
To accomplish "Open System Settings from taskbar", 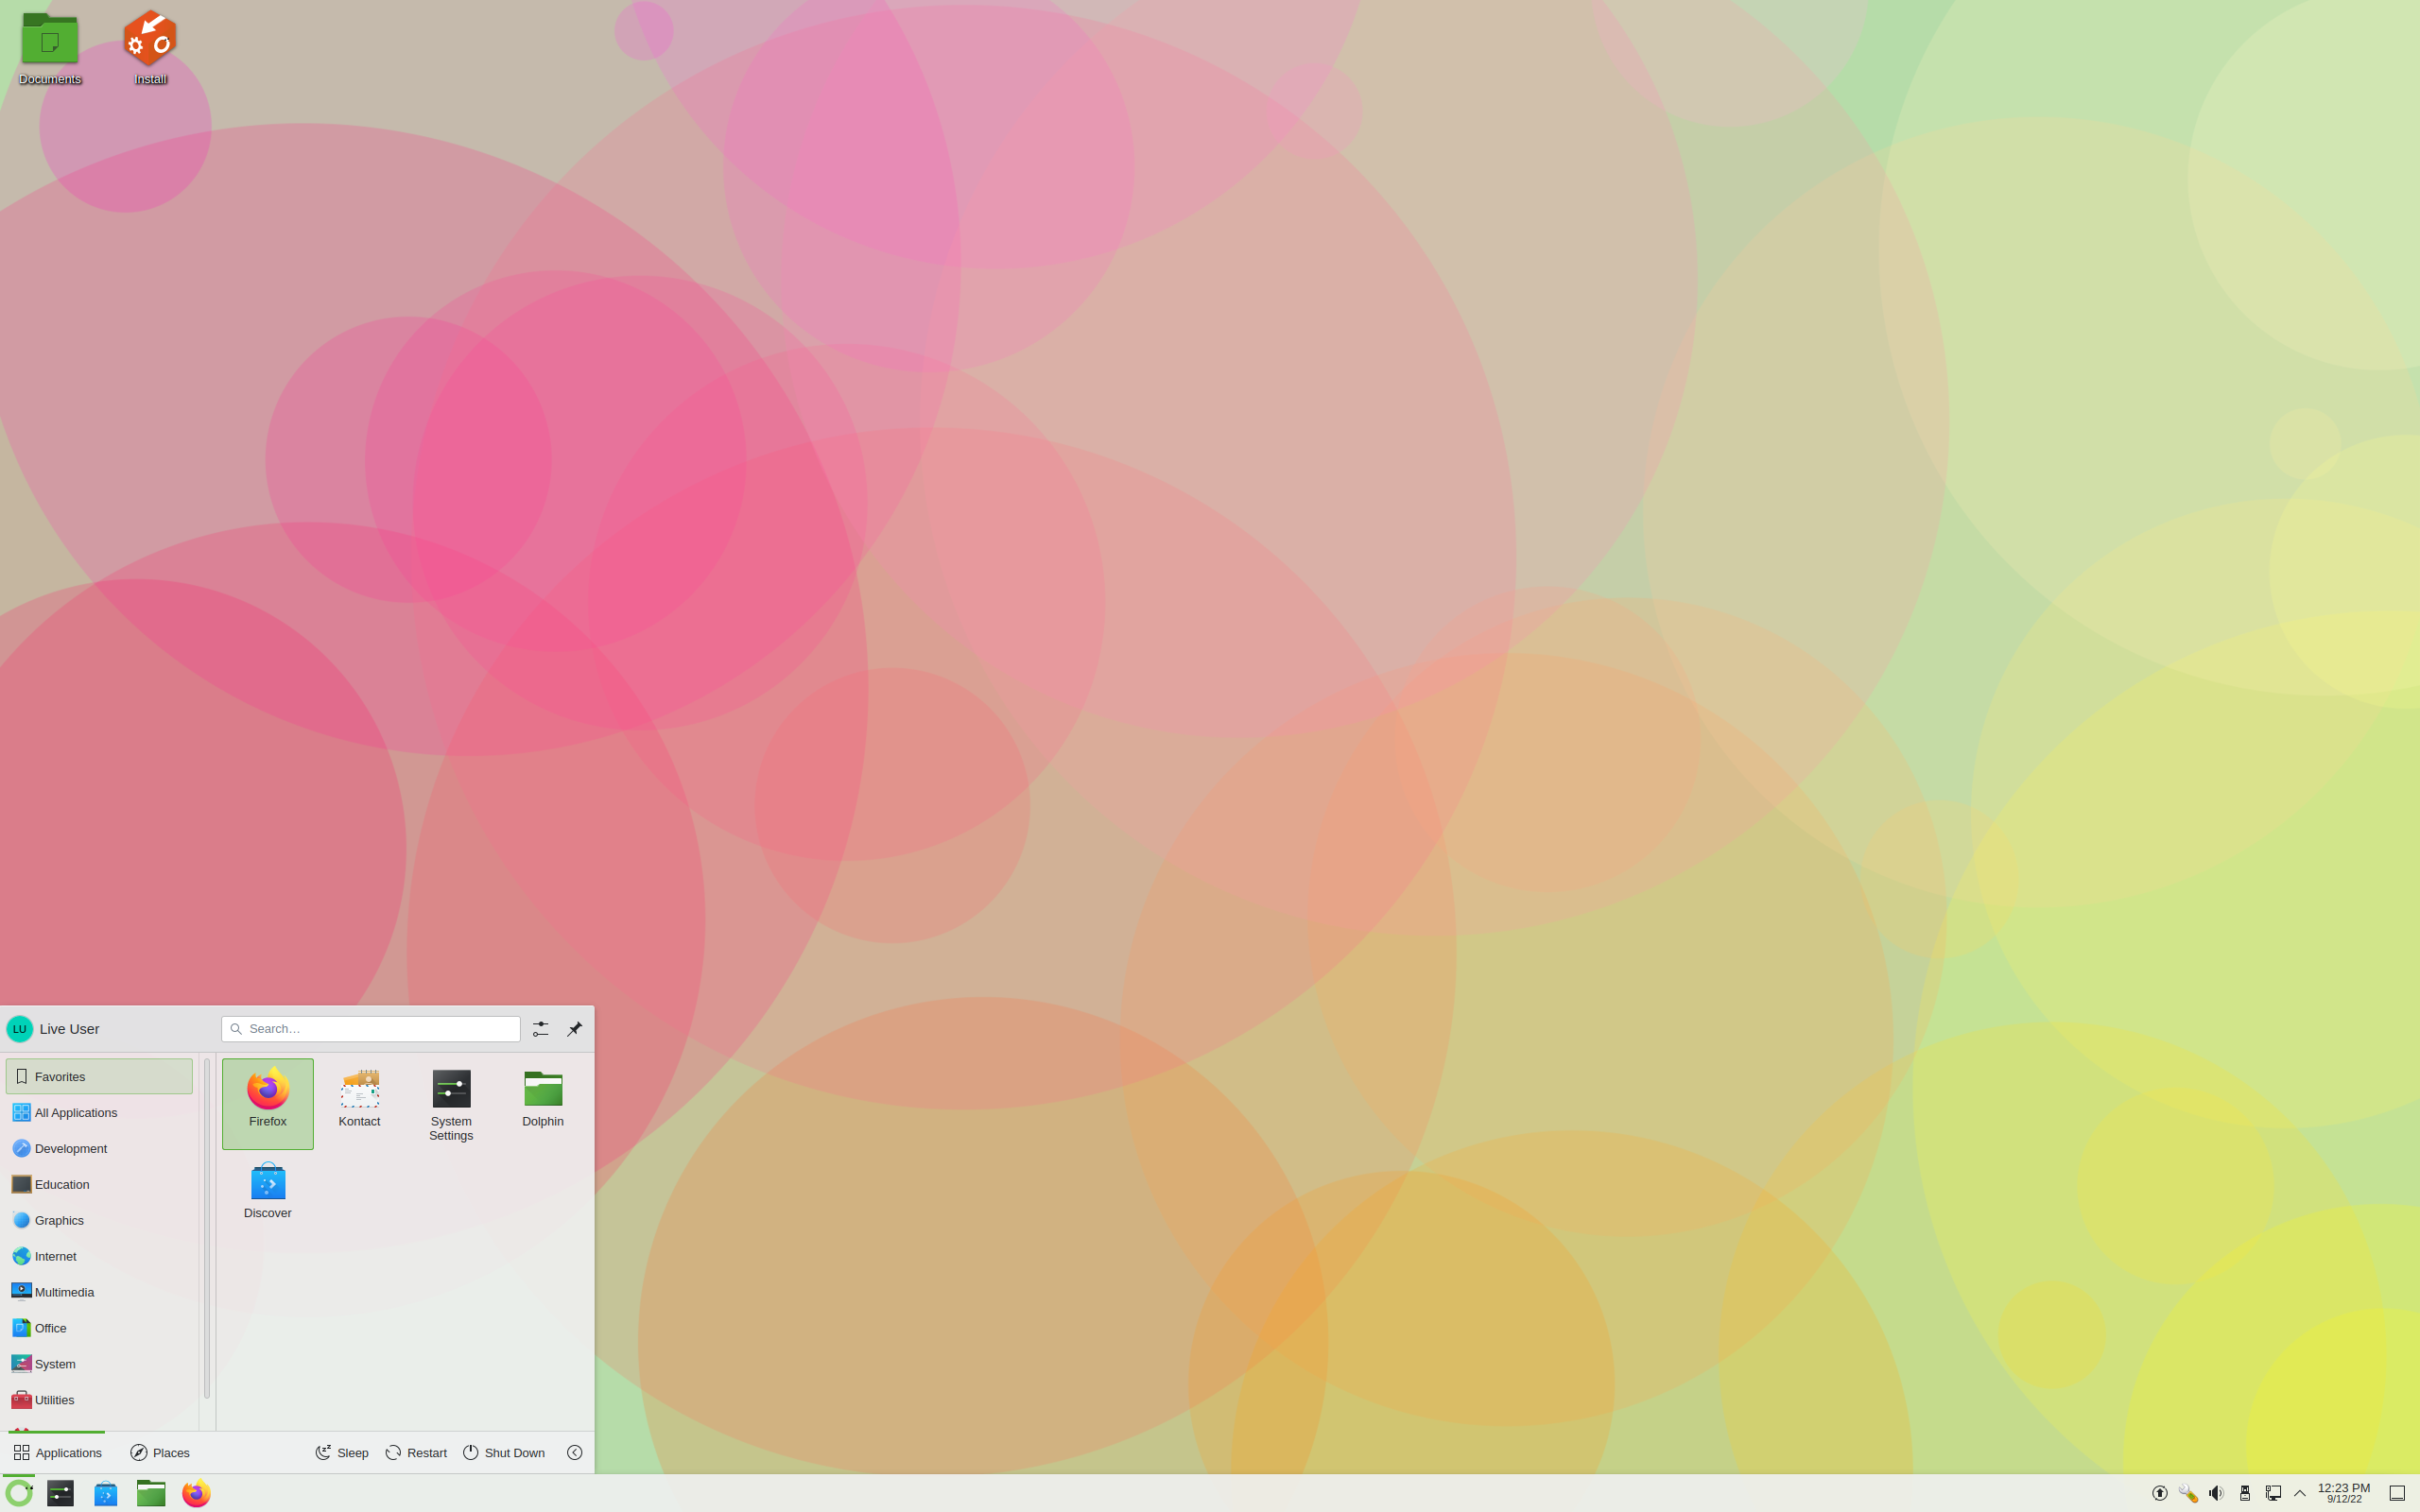I will pos(60,1494).
